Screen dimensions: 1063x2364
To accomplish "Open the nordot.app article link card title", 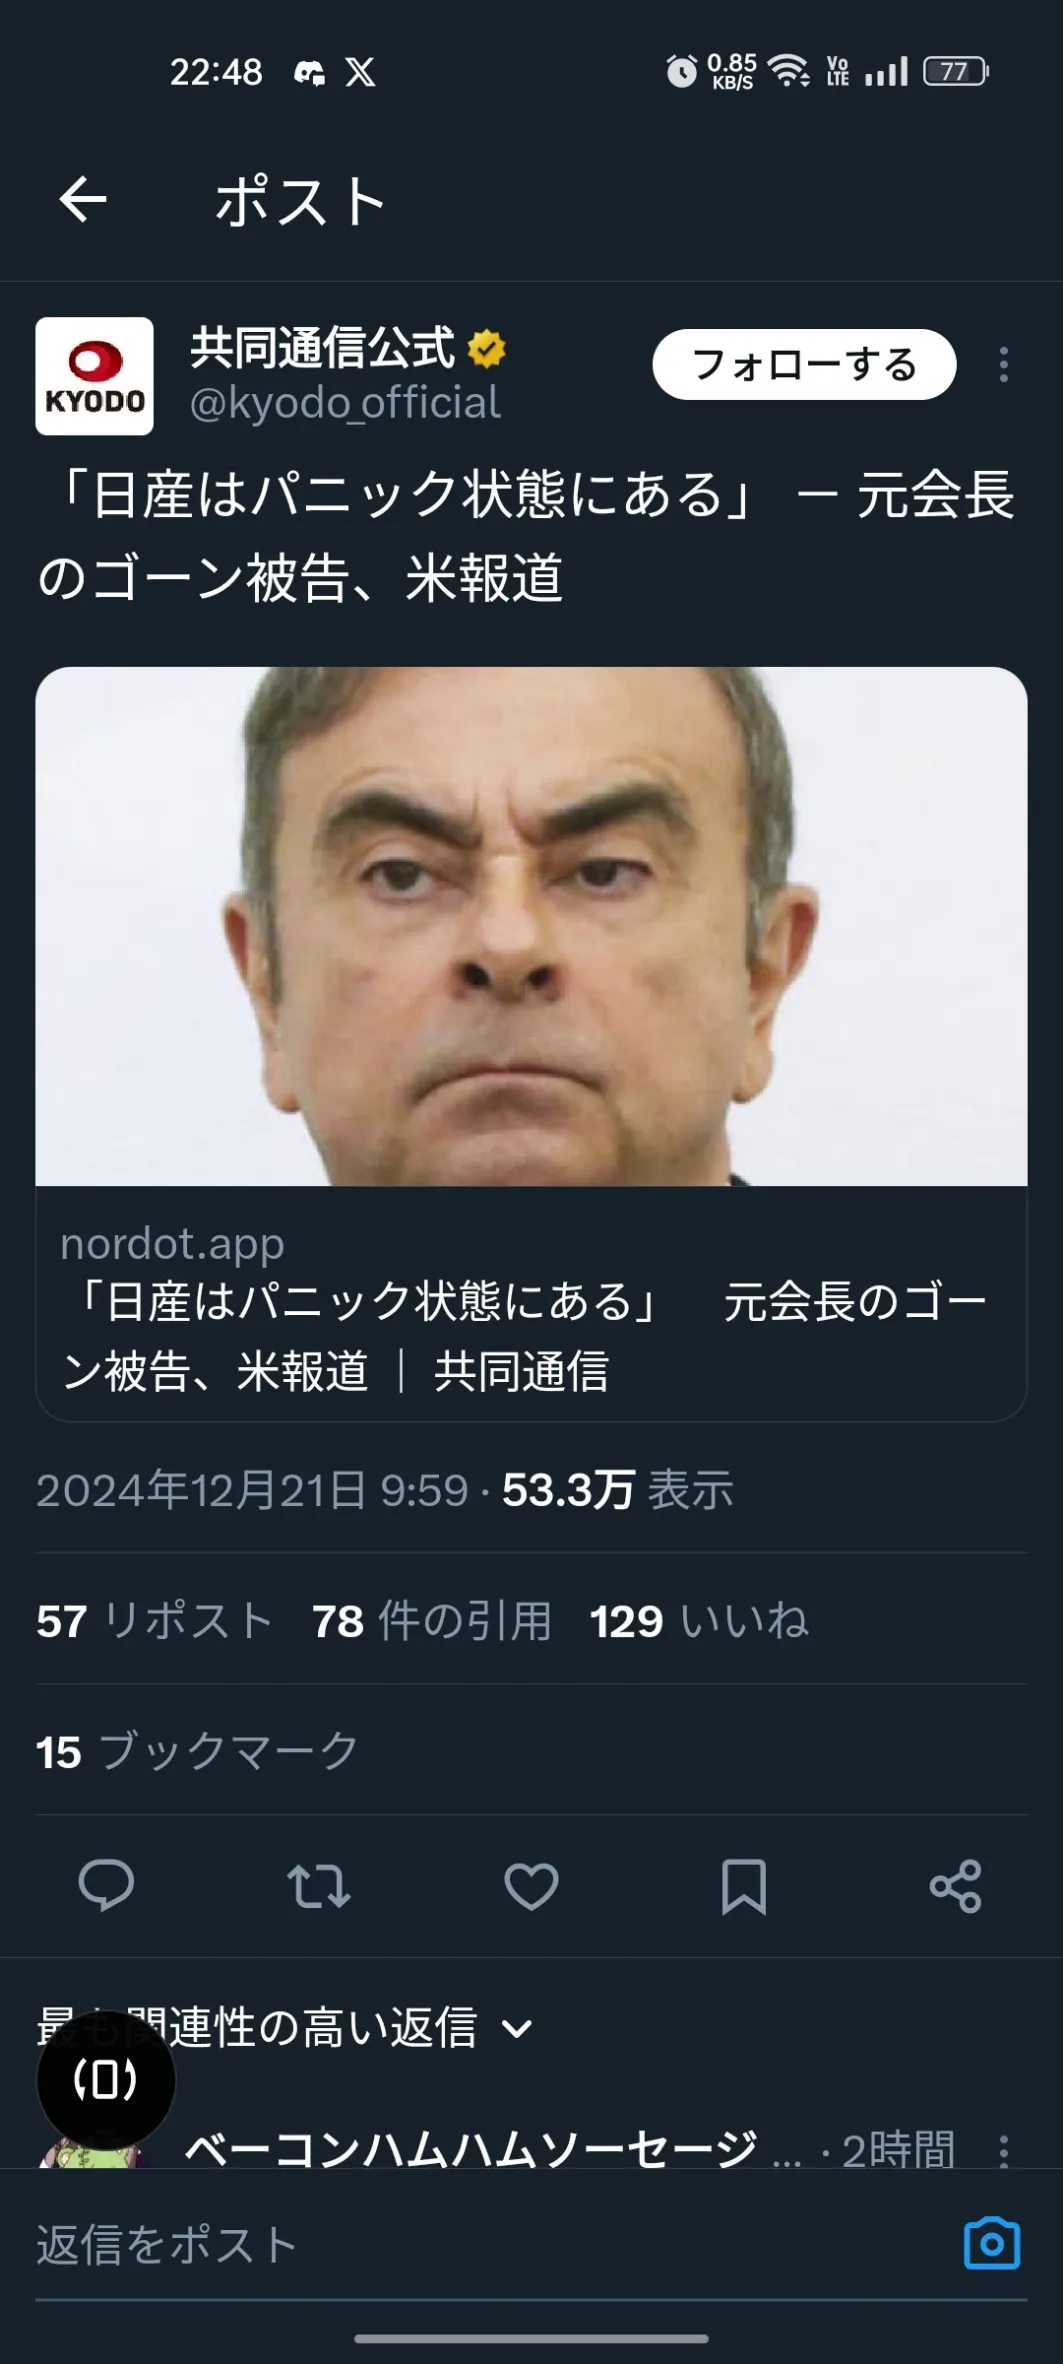I will 525,1335.
